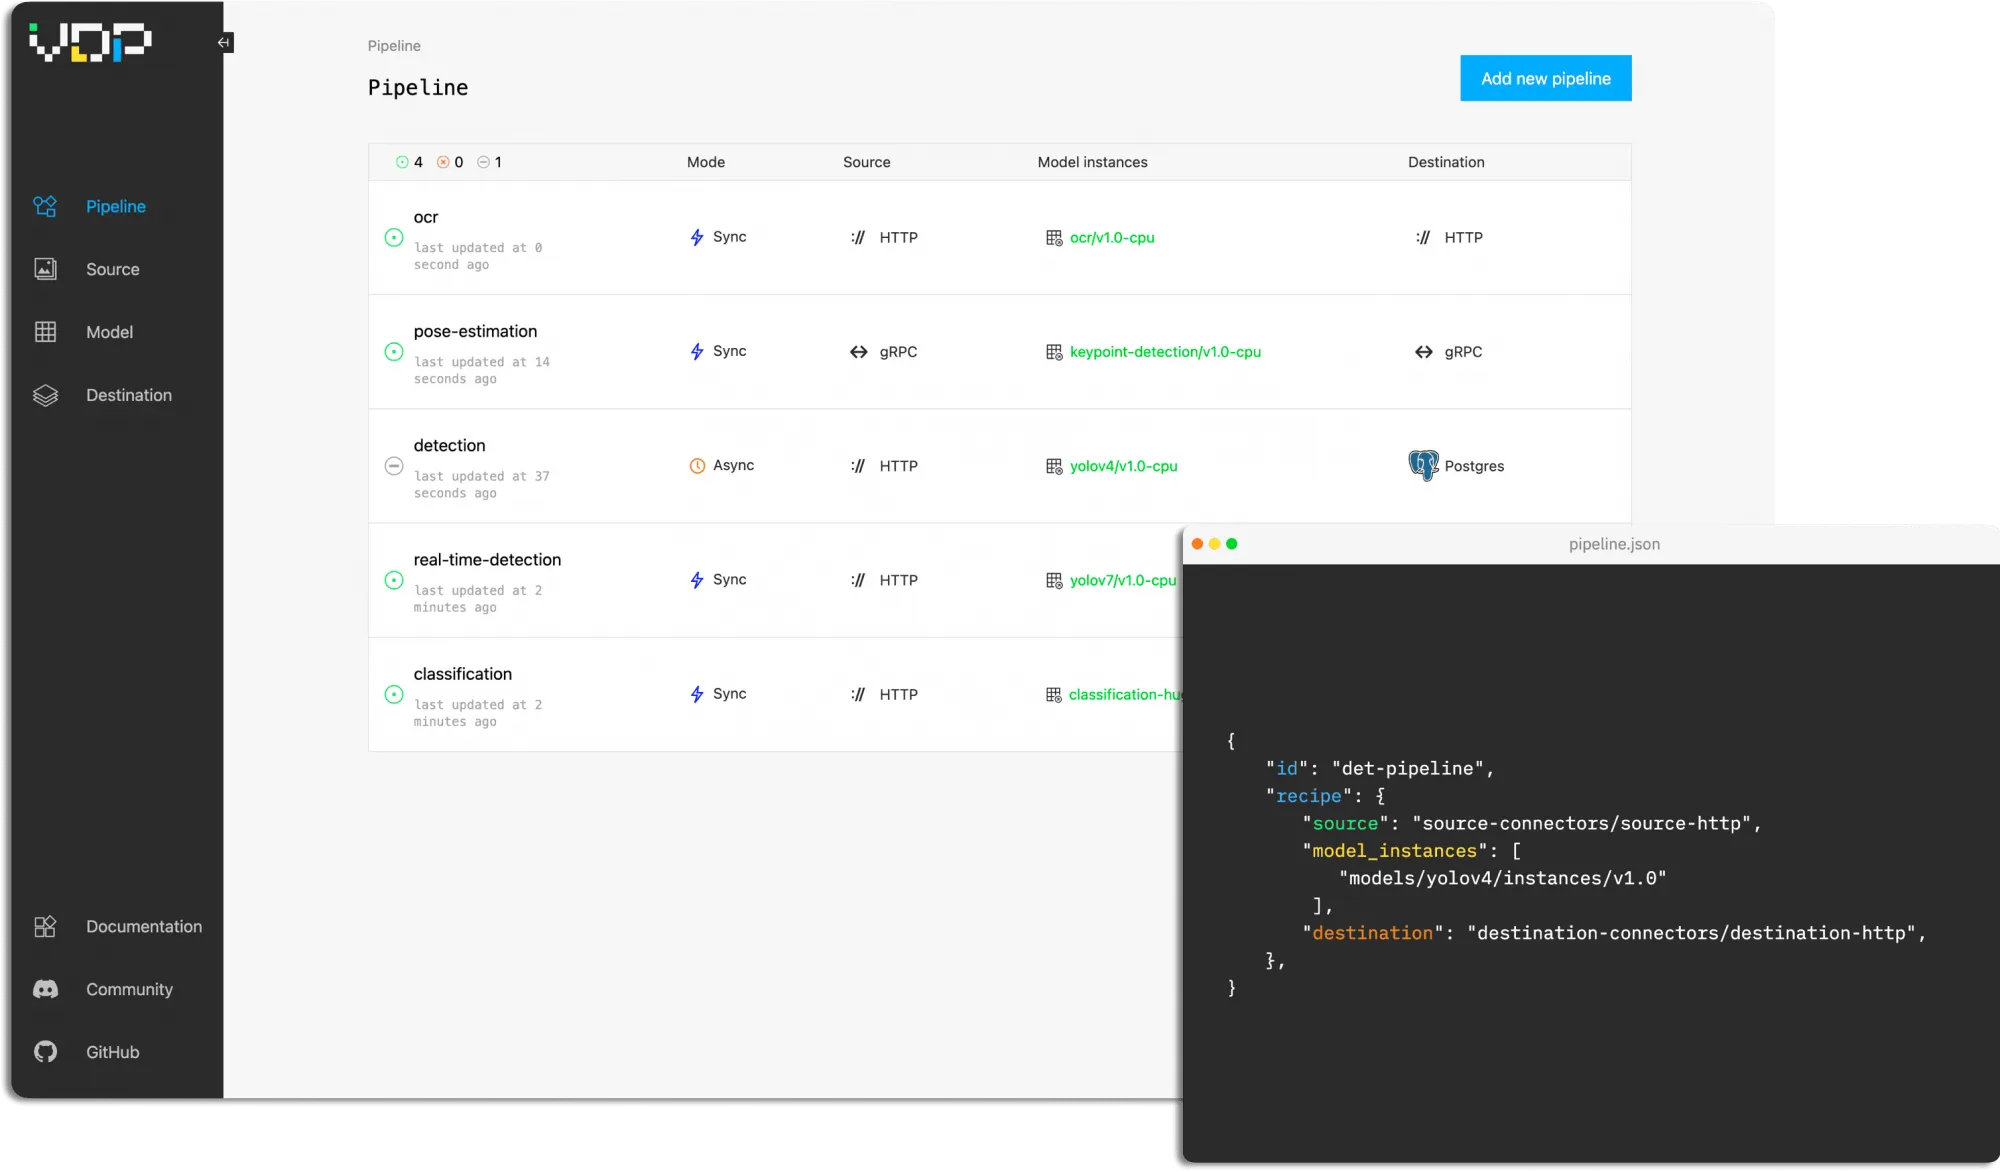The width and height of the screenshot is (2000, 1172).
Task: Click the Async clock icon in detection row
Action: coord(697,466)
